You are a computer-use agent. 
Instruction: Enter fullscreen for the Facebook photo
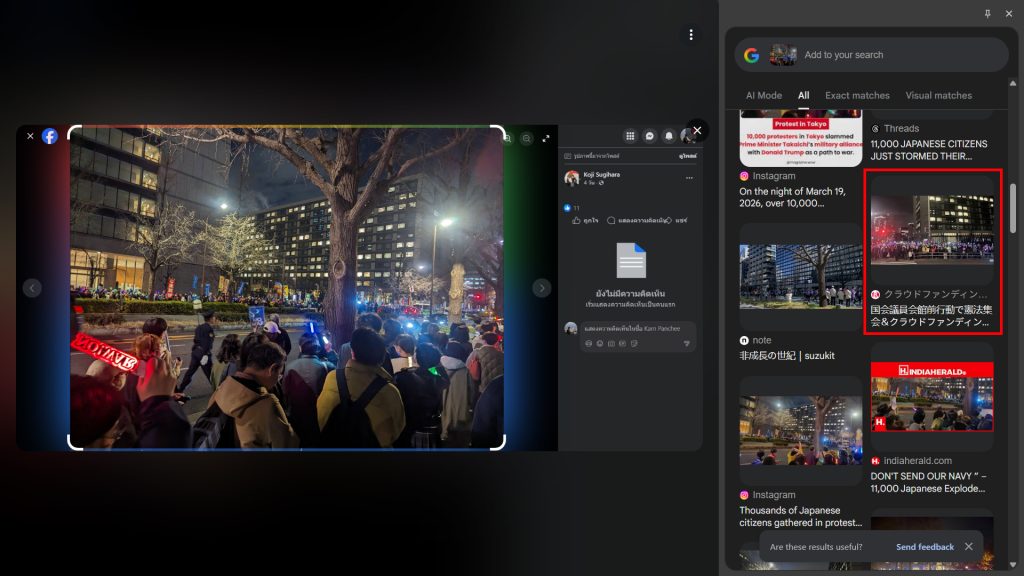pyautogui.click(x=546, y=139)
